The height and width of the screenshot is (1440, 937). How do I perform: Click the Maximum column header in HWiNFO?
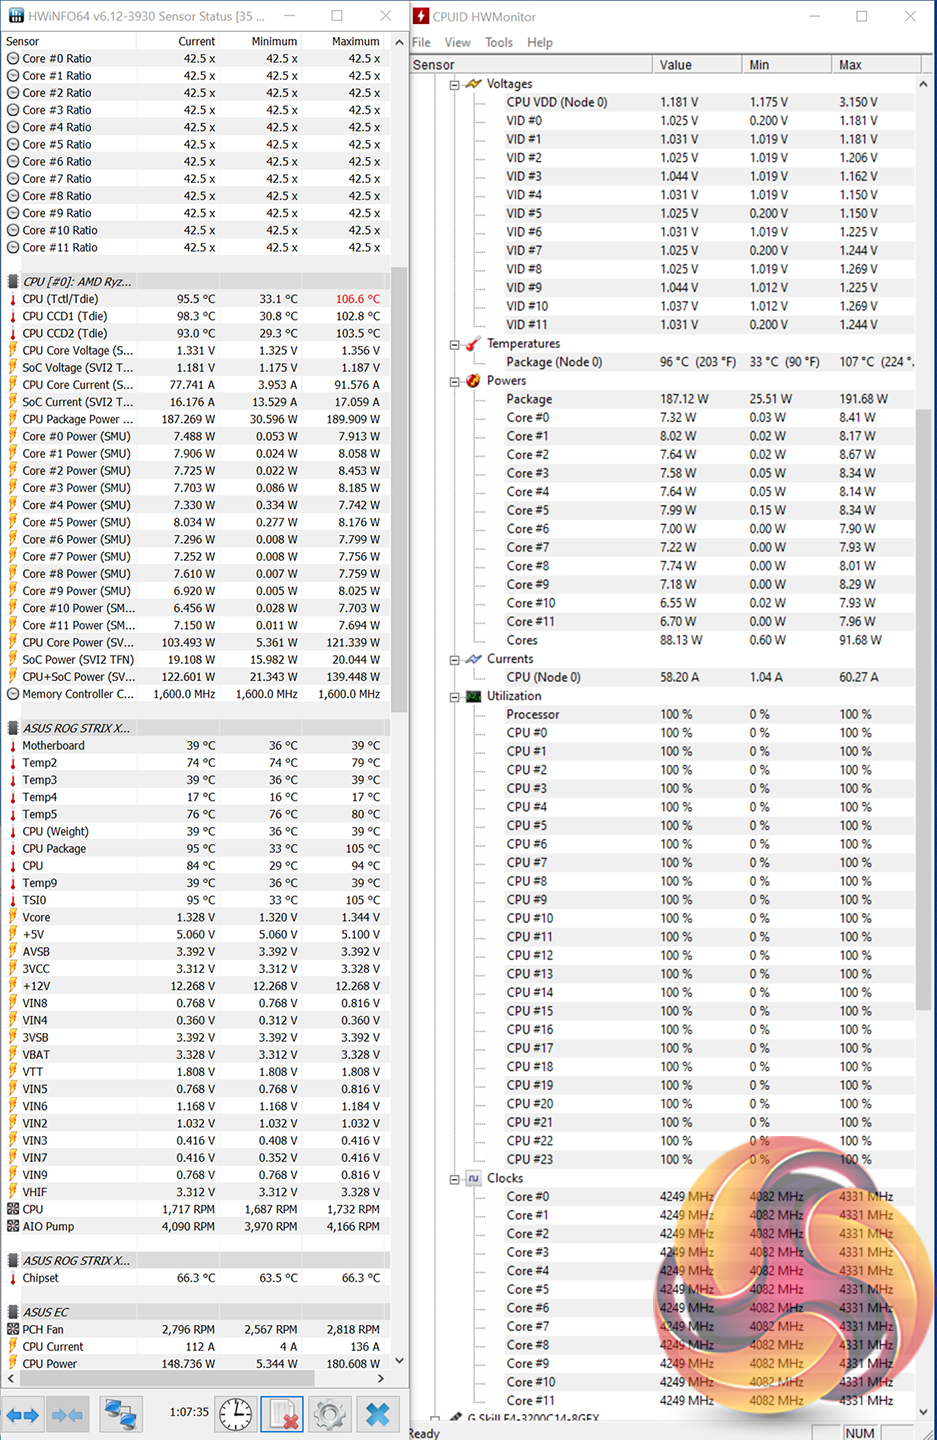344,41
